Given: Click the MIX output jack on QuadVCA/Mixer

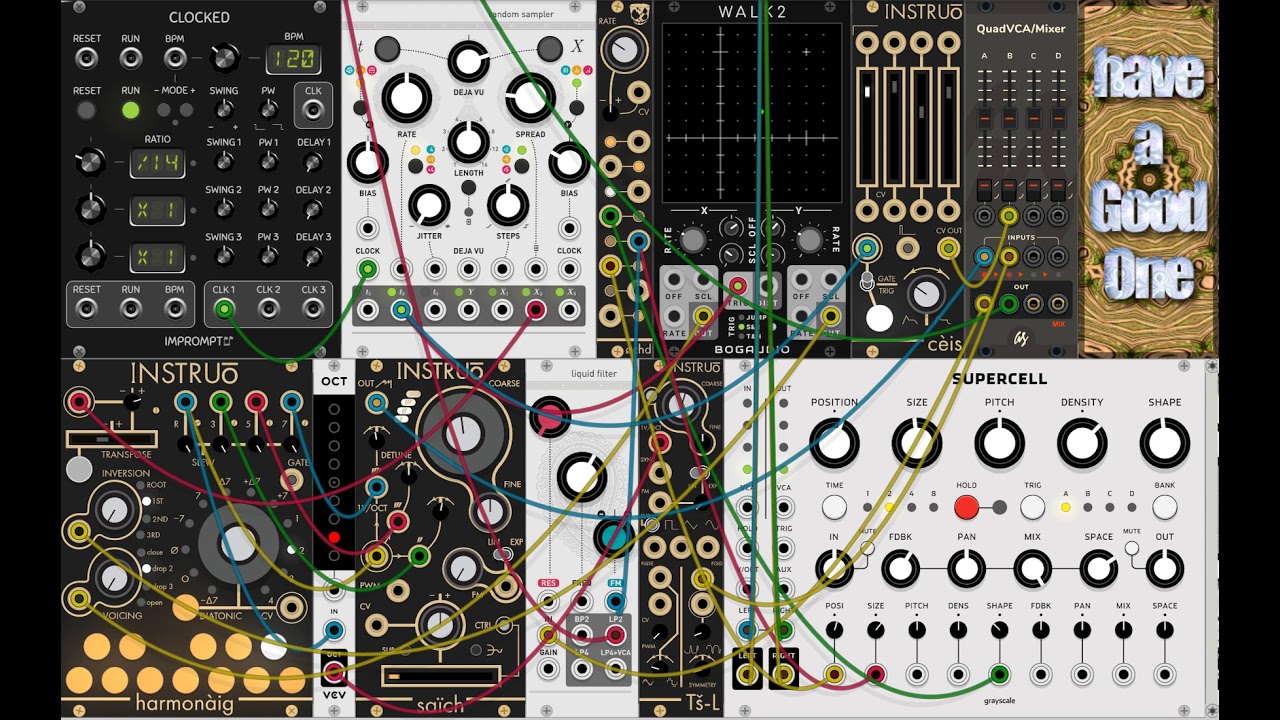Looking at the screenshot, I should pyautogui.click(x=1059, y=303).
